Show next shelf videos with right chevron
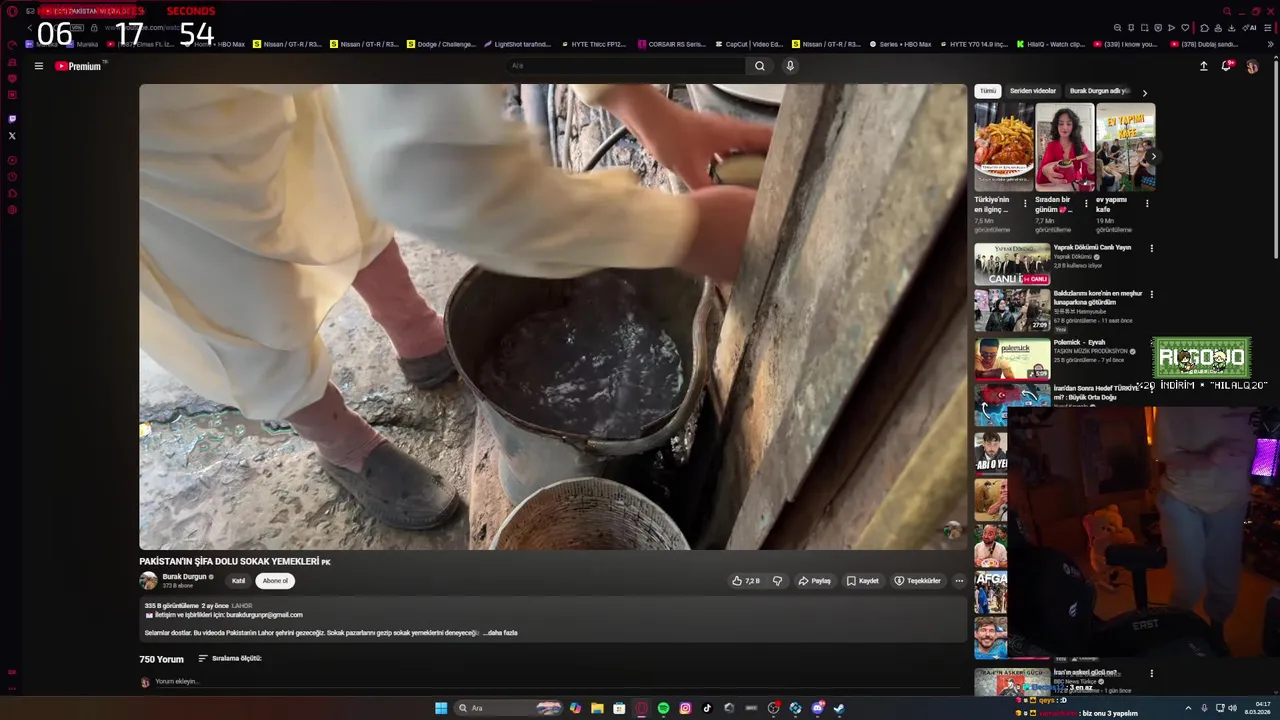 pos(1152,157)
